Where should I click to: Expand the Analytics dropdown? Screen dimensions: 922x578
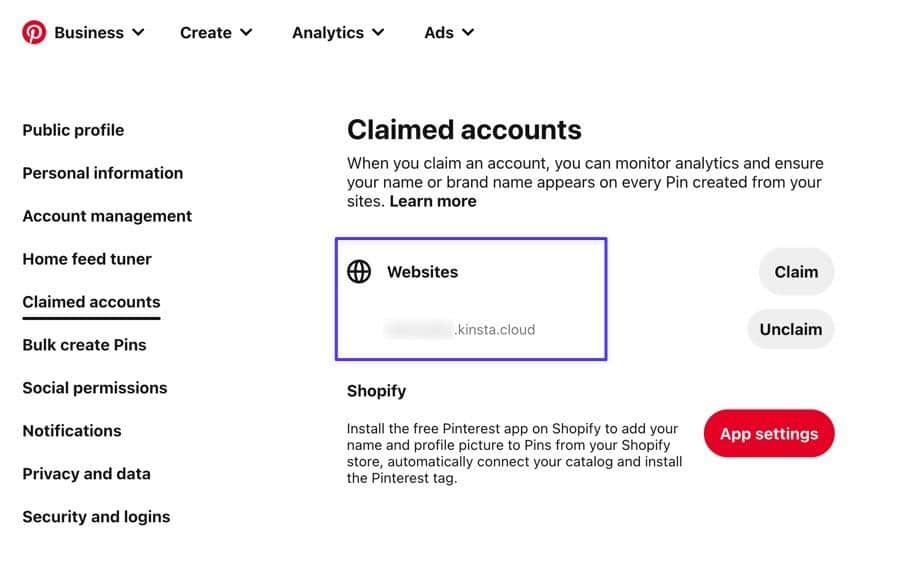coord(337,32)
